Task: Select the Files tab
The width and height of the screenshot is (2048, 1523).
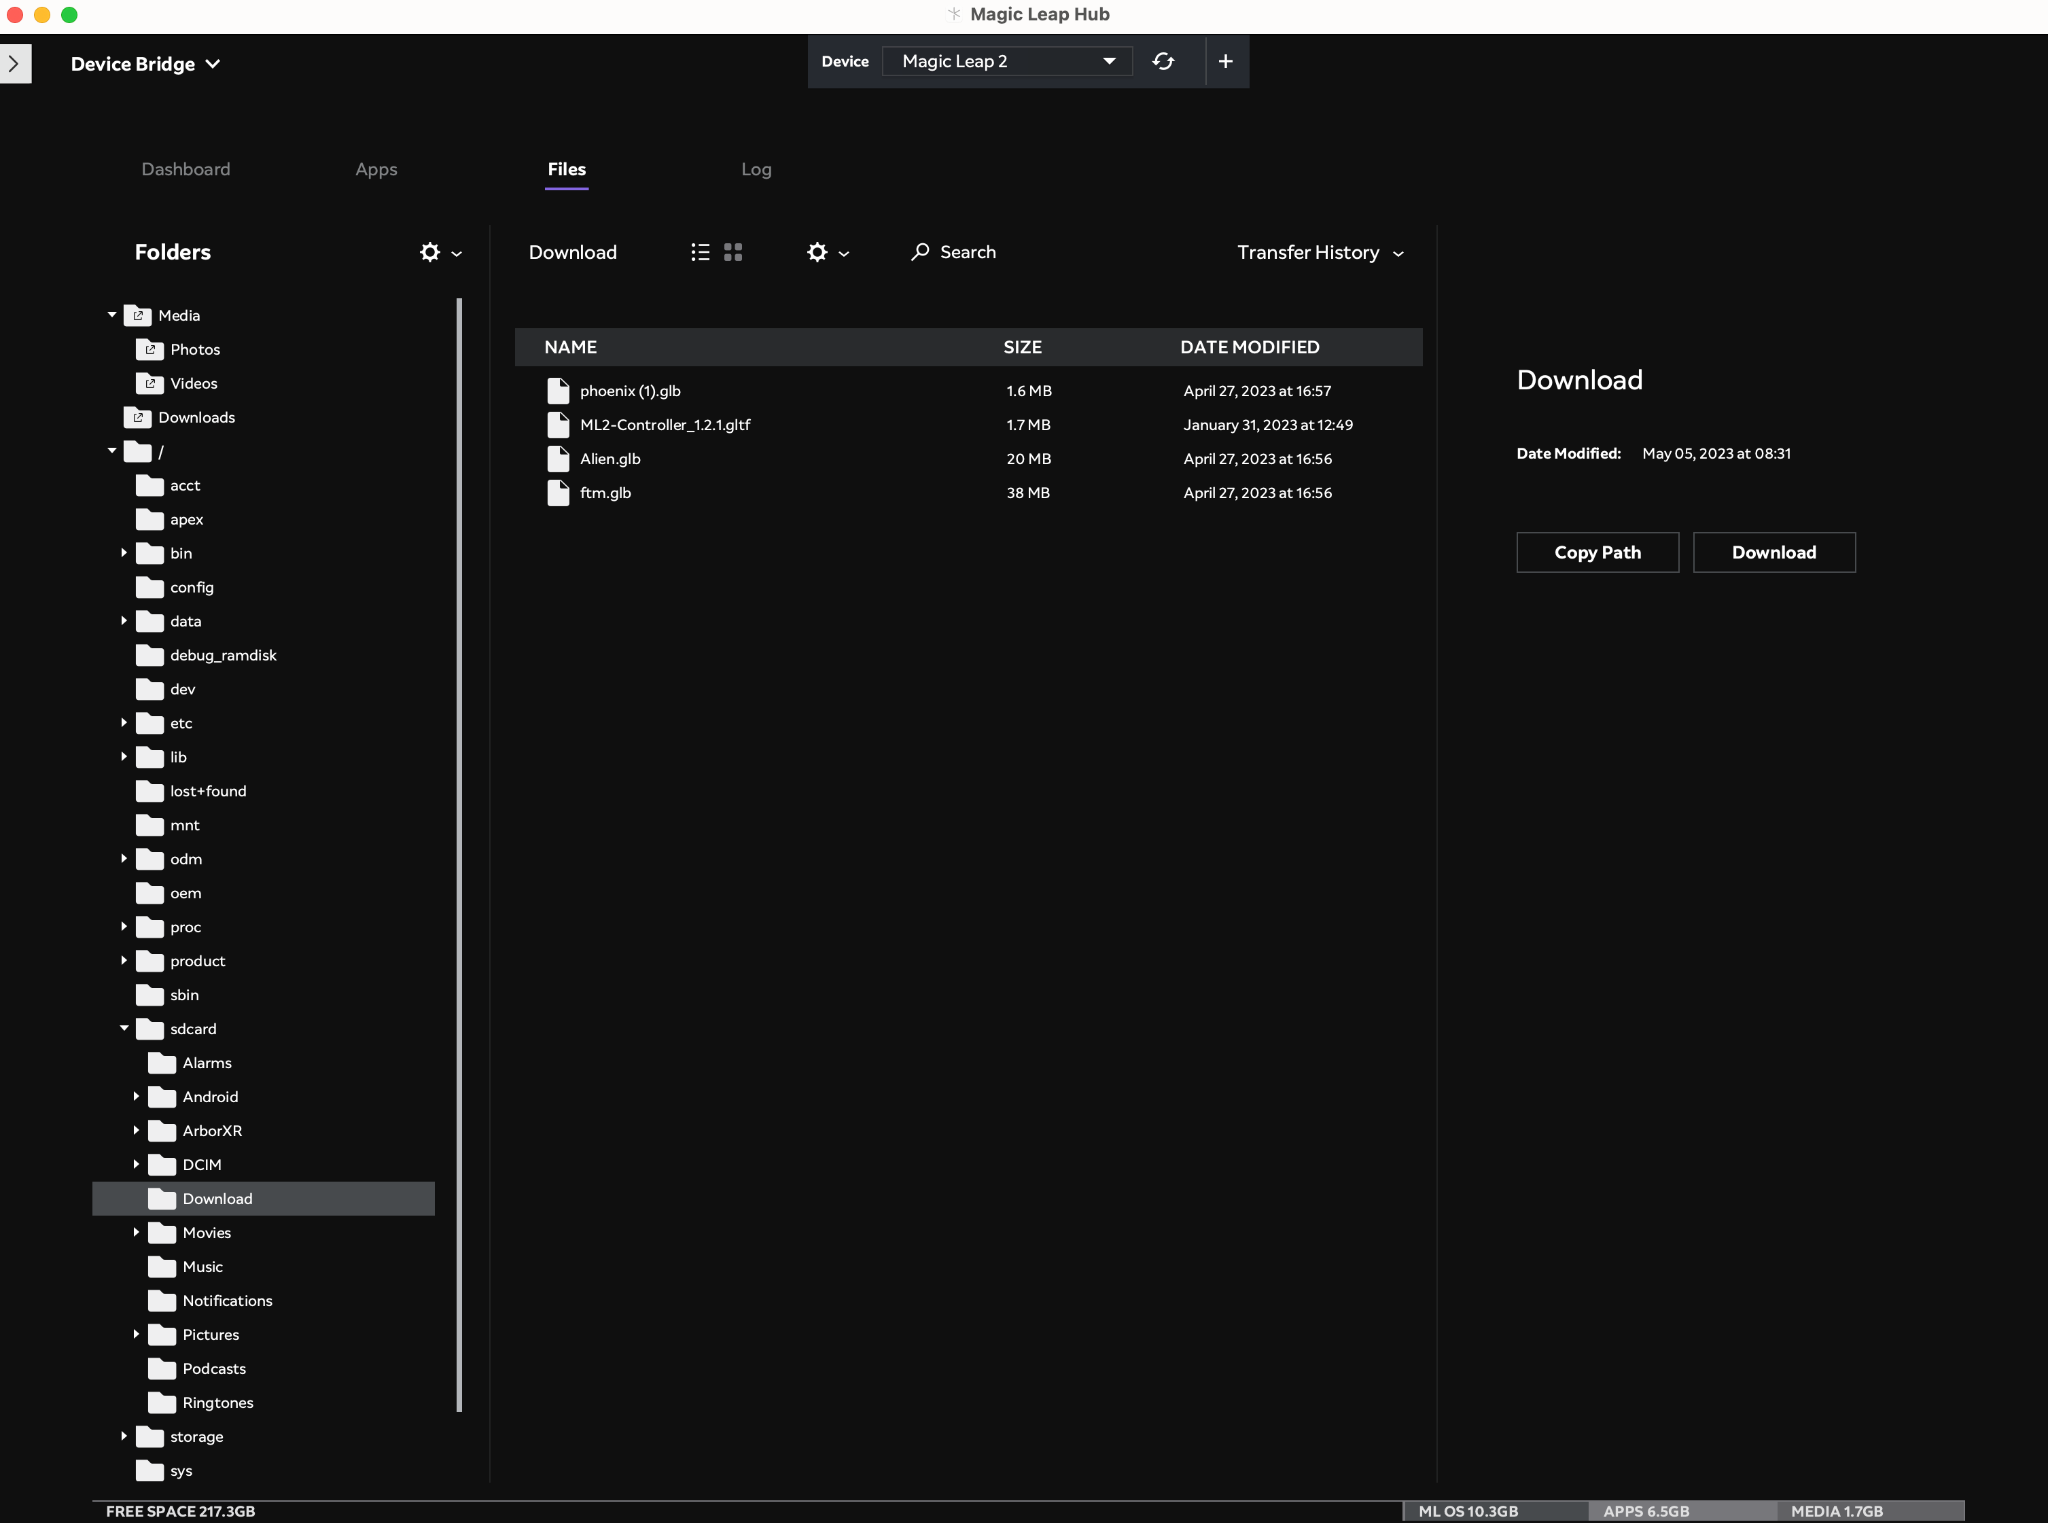Action: [567, 169]
